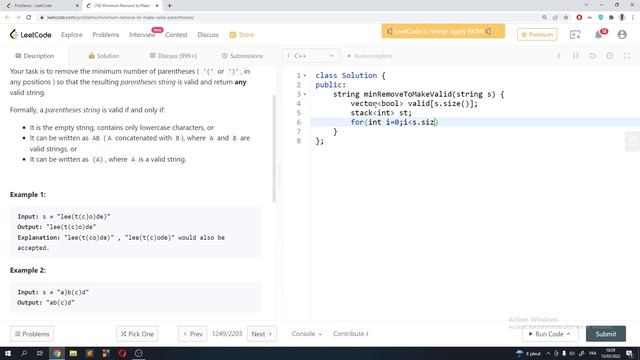Screen dimensions: 640x360
Task: Click the description panel scrollbar
Action: [274, 149]
